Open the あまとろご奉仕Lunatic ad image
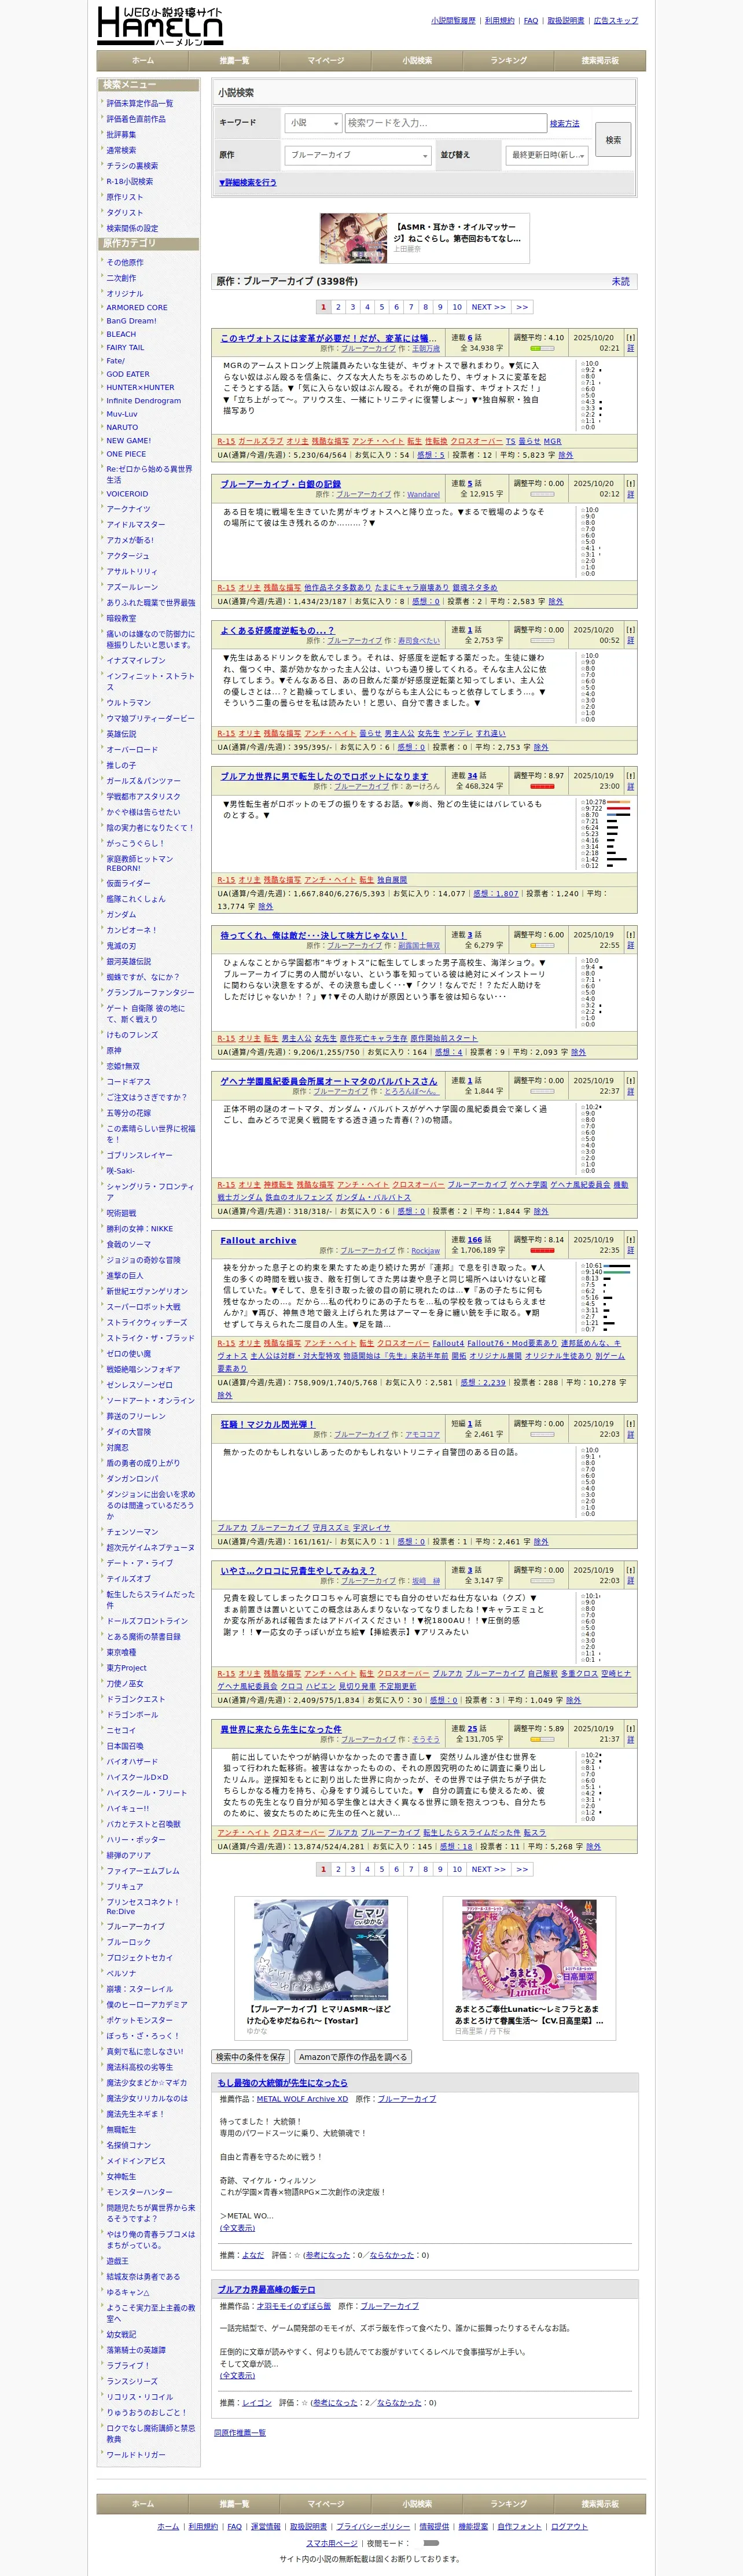 pyautogui.click(x=529, y=1951)
